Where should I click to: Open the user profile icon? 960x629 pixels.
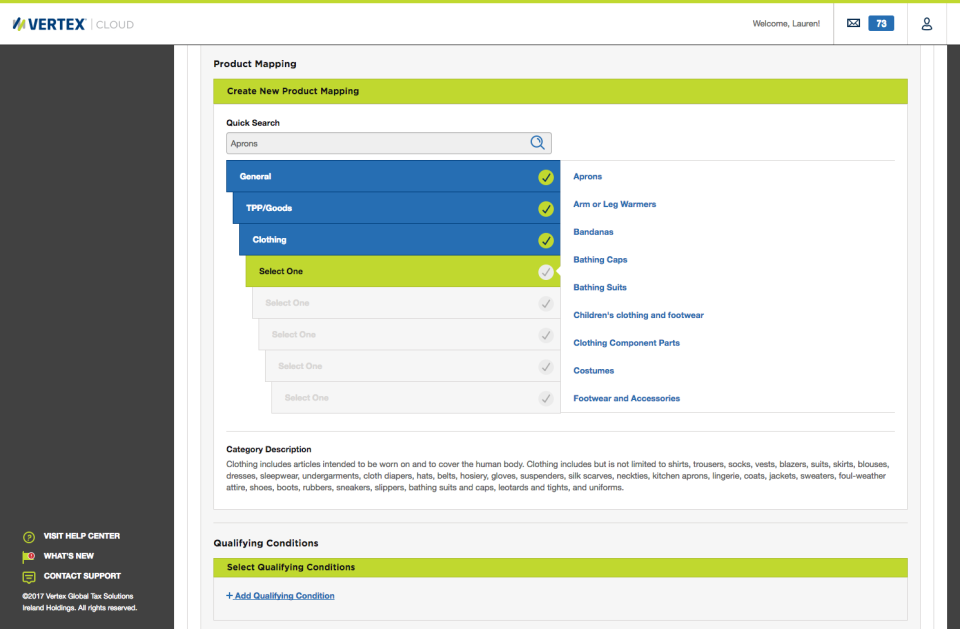click(927, 24)
